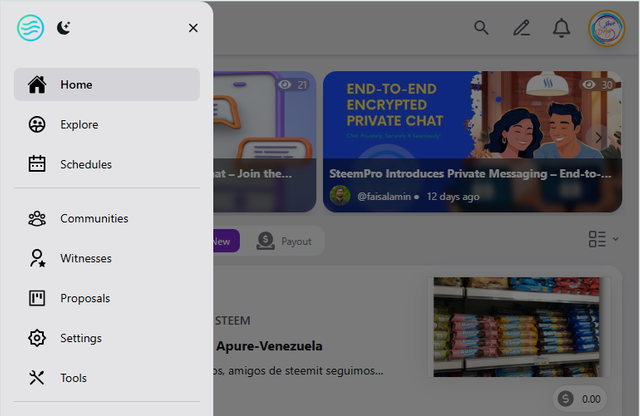Open notifications bell

point(561,28)
